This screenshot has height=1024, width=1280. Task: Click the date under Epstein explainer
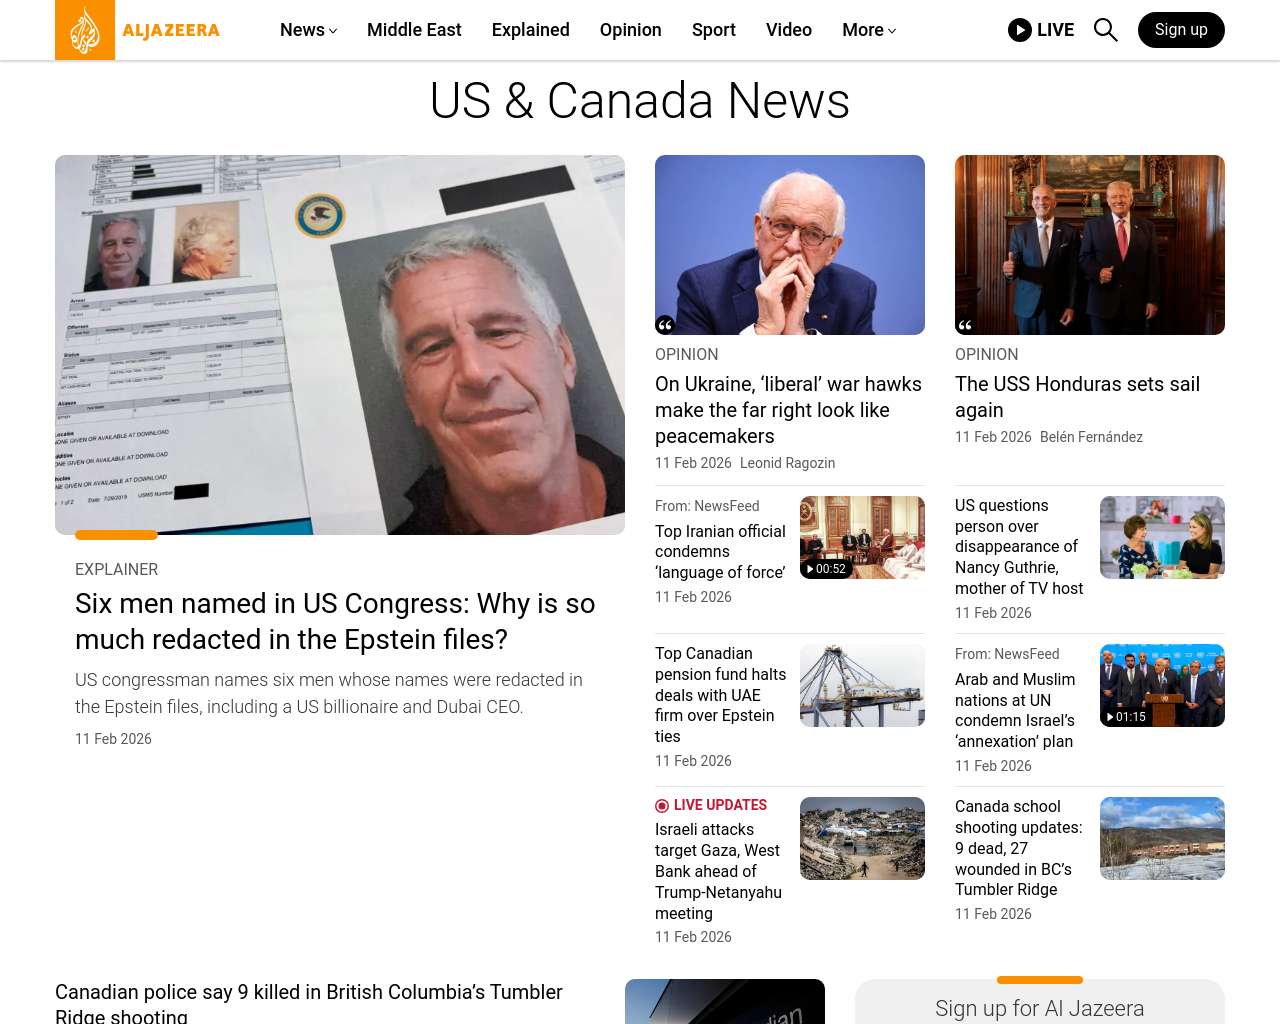coord(113,739)
